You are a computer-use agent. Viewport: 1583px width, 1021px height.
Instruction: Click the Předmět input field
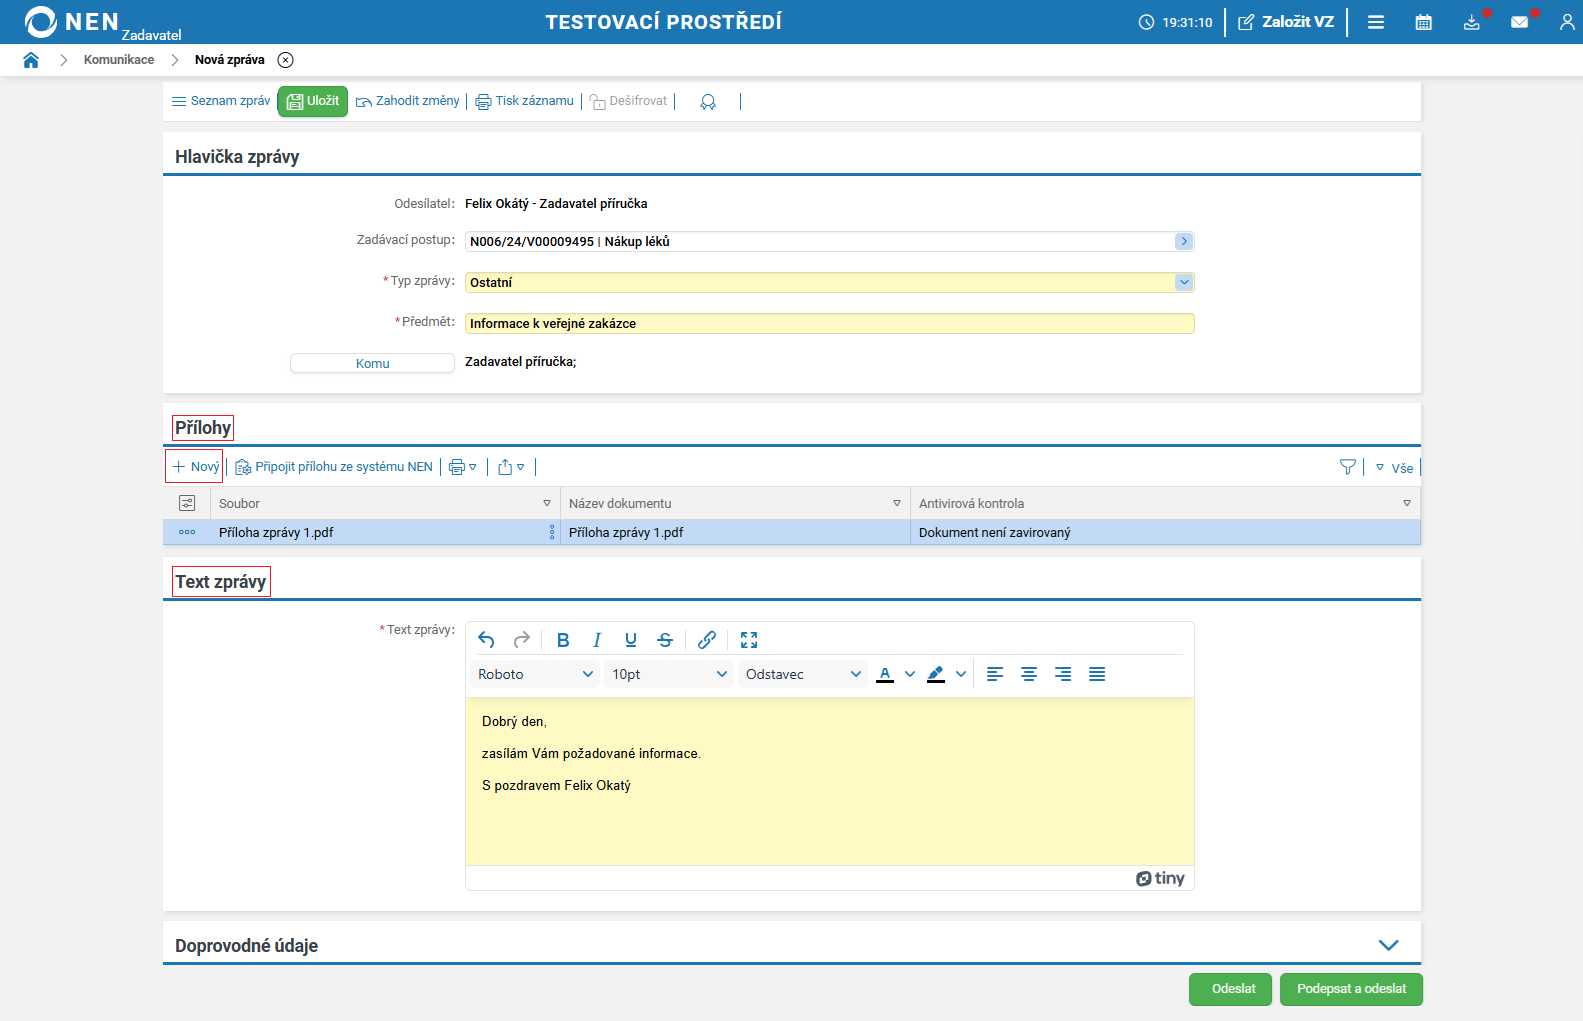click(829, 324)
